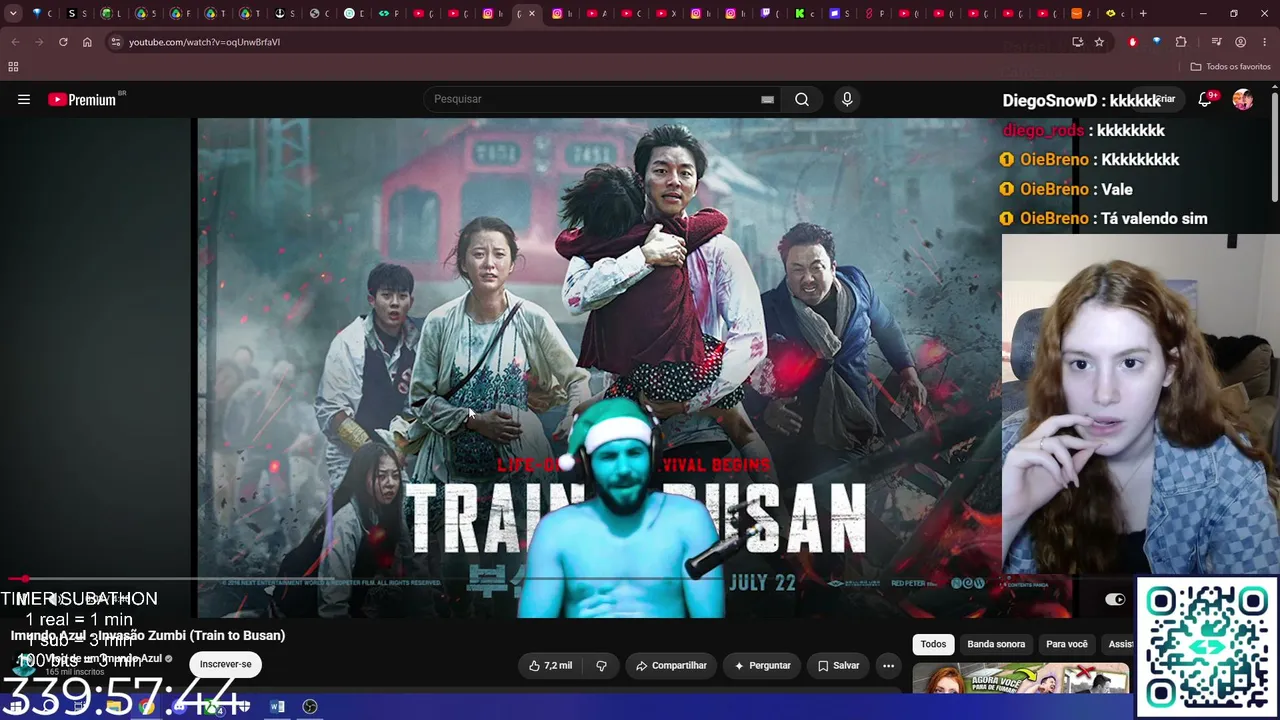The width and height of the screenshot is (1280, 720).
Task: Click the recommended video thumbnail
Action: coord(1021,678)
